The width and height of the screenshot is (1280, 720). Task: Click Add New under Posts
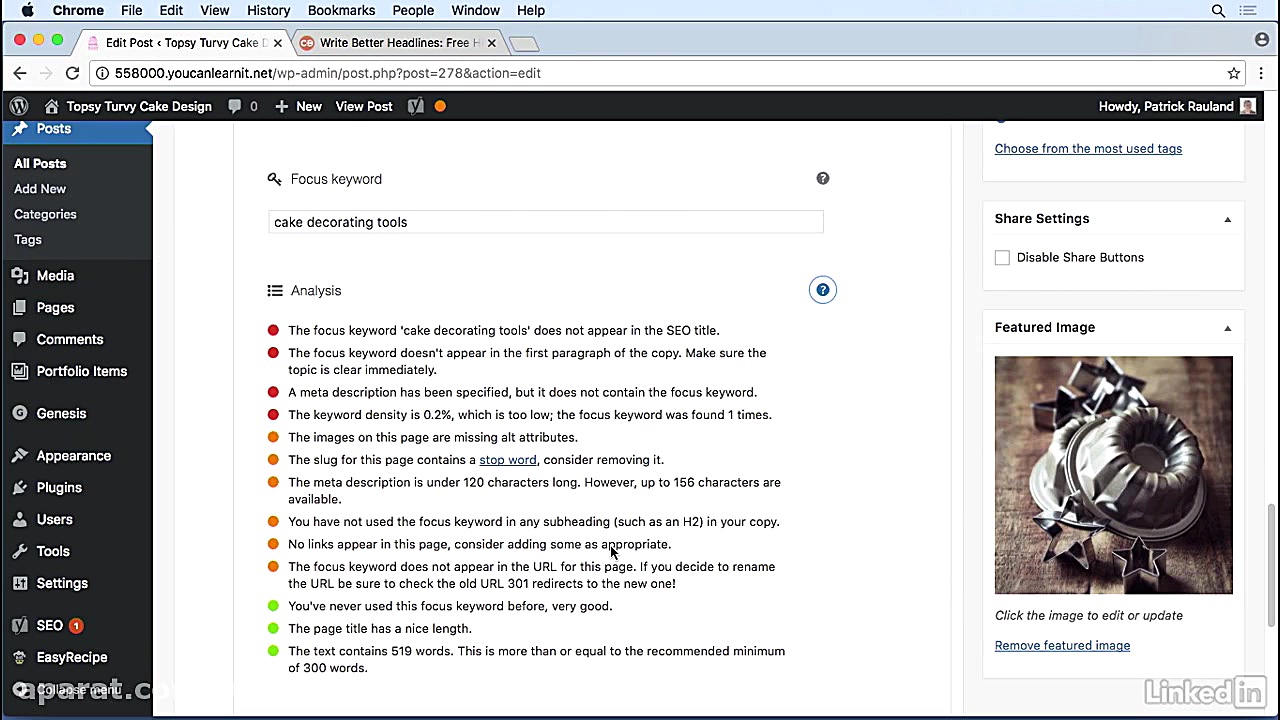point(40,189)
